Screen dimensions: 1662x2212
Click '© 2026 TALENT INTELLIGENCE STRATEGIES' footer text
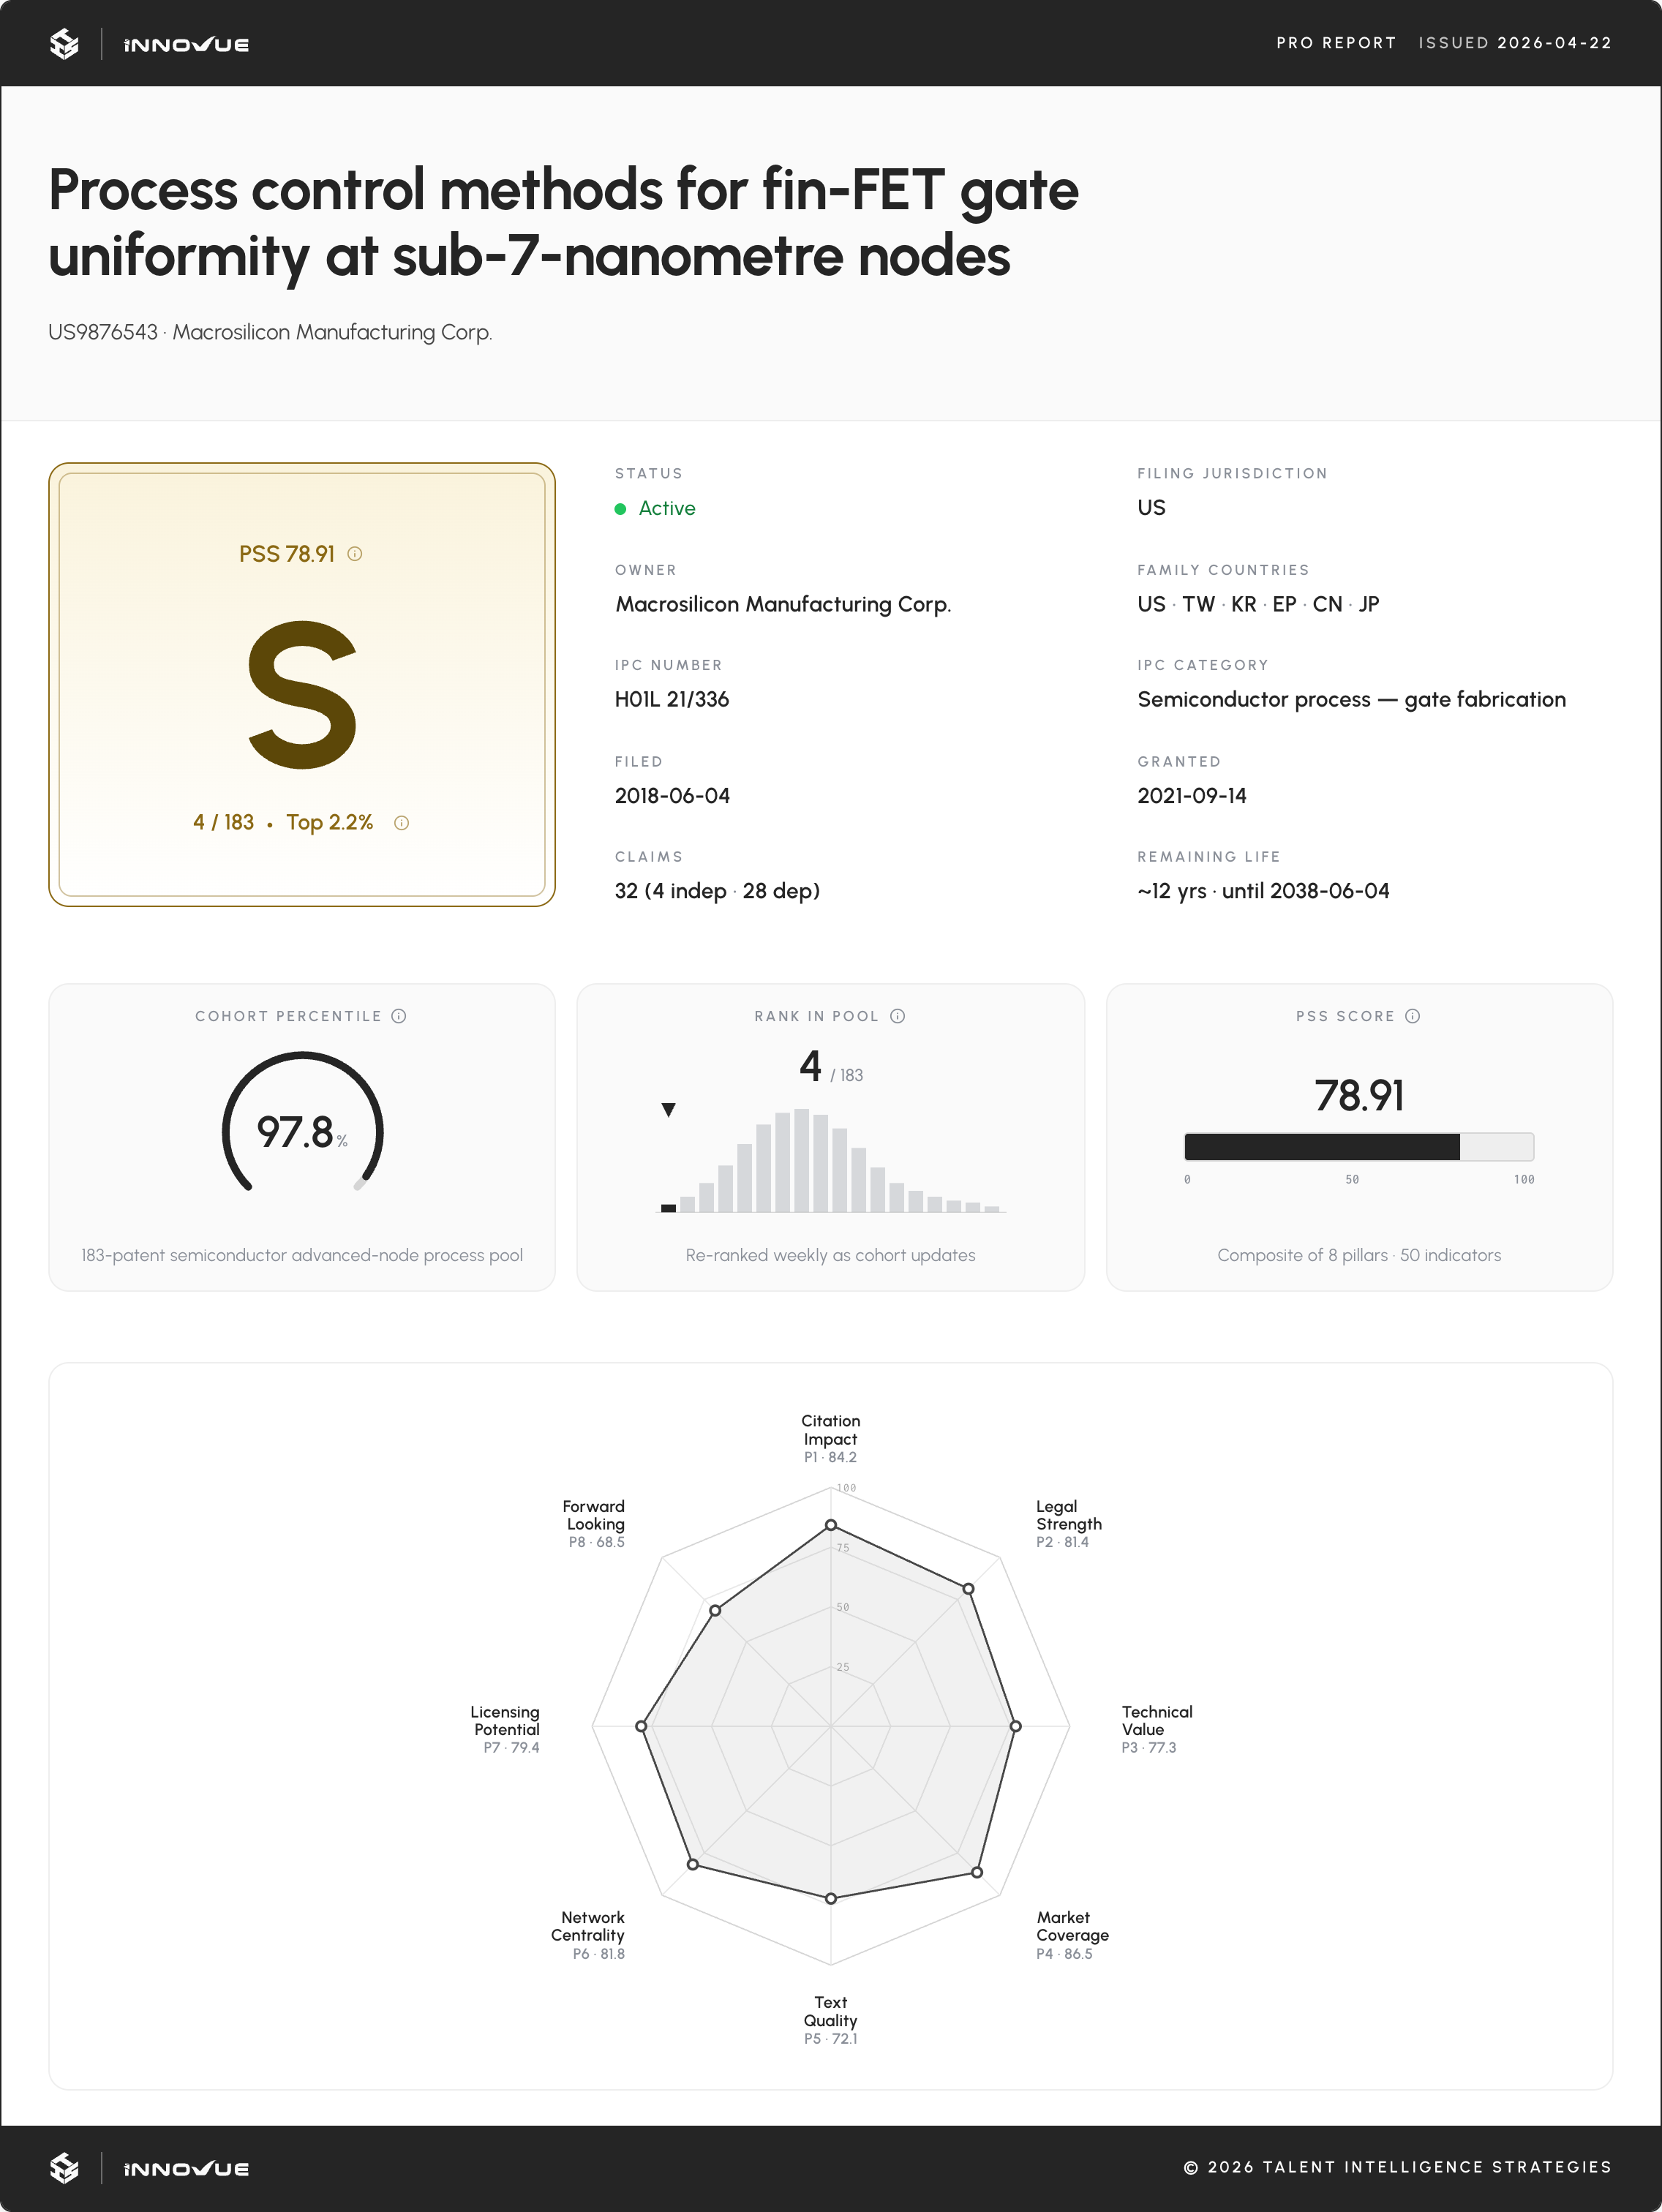click(1398, 2167)
